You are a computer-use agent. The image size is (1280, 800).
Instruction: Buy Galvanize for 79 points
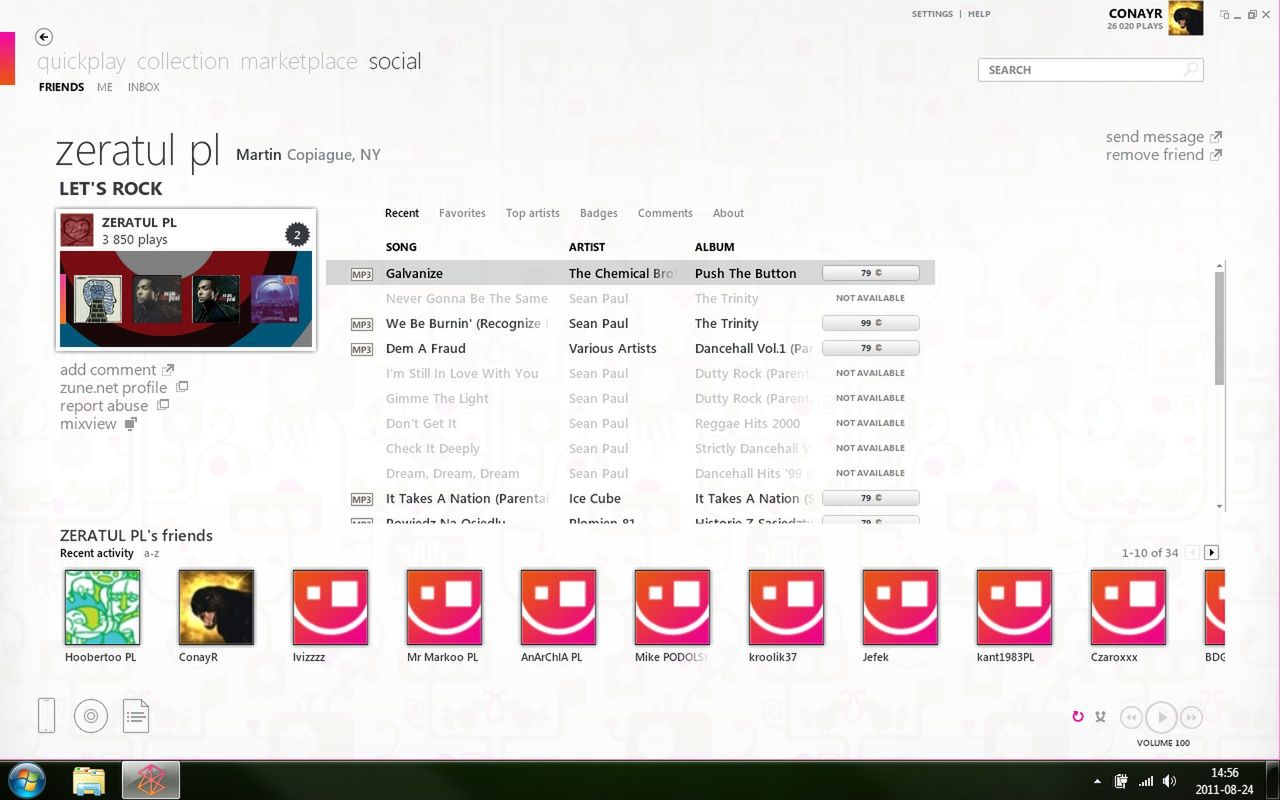[x=870, y=273]
